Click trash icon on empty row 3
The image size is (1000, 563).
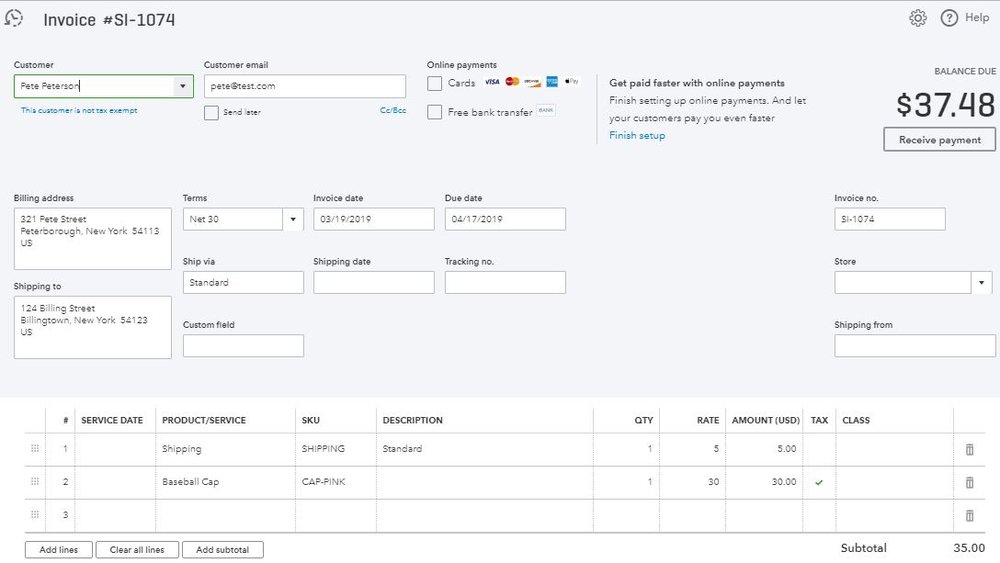(968, 515)
